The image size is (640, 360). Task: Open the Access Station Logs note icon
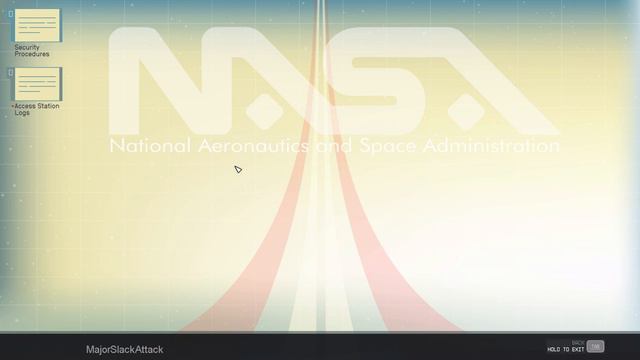click(37, 84)
